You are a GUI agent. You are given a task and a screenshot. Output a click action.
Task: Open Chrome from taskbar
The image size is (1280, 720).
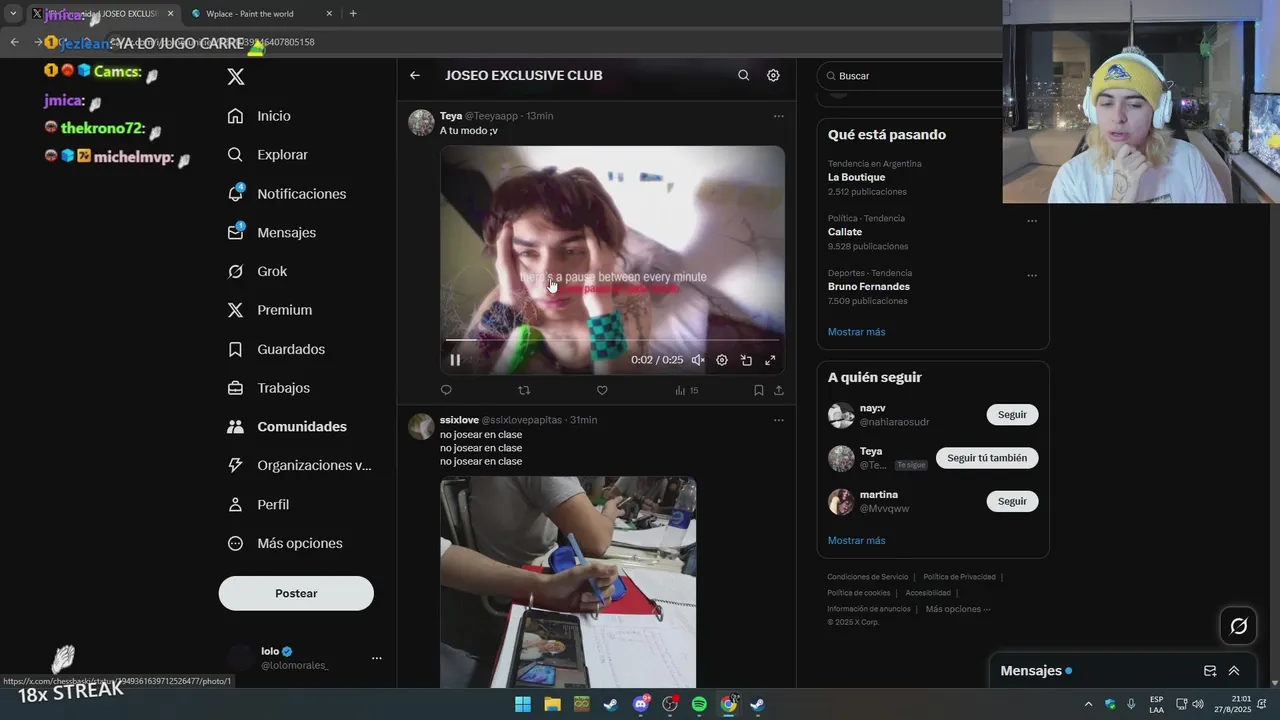click(729, 704)
